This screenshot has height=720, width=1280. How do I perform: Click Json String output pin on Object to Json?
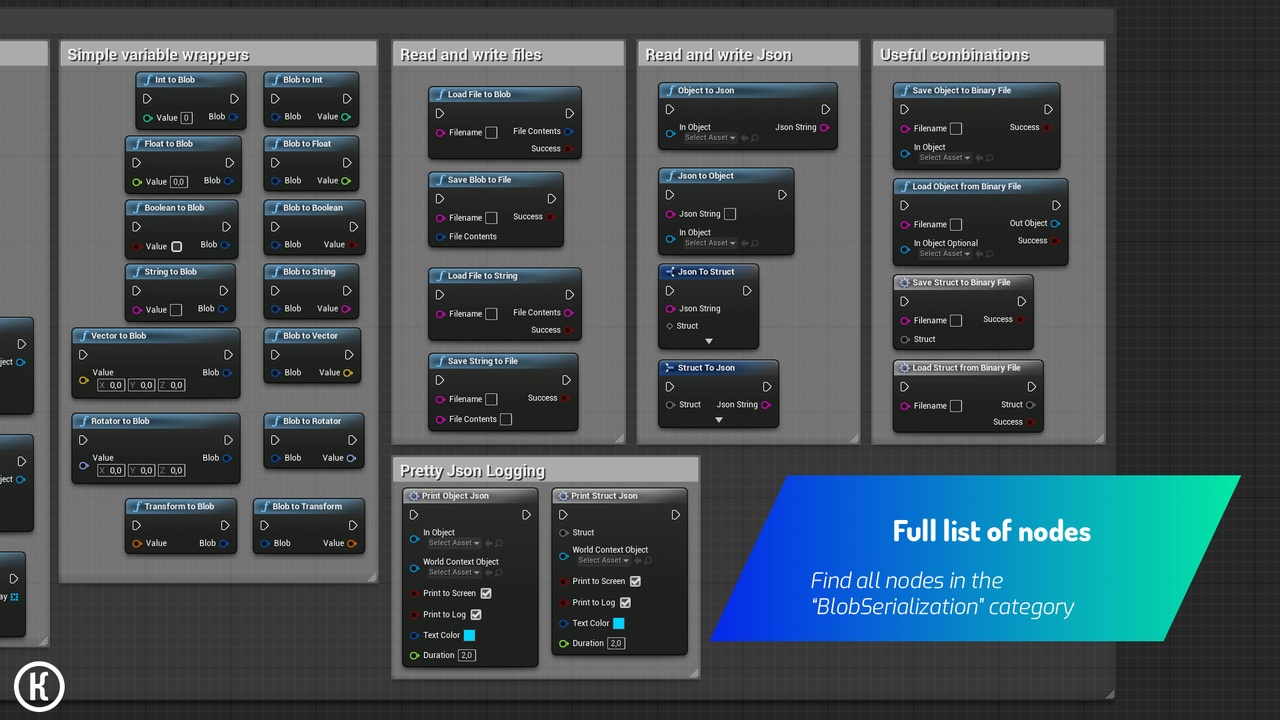click(x=825, y=128)
